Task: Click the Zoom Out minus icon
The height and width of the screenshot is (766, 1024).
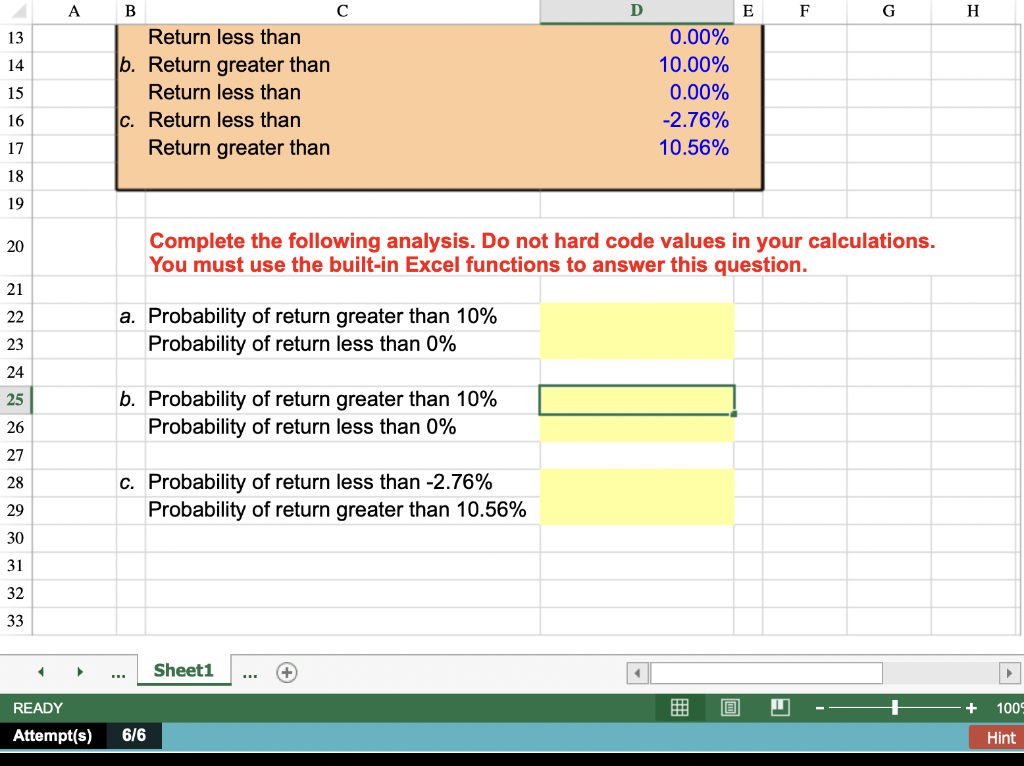Action: click(818, 707)
